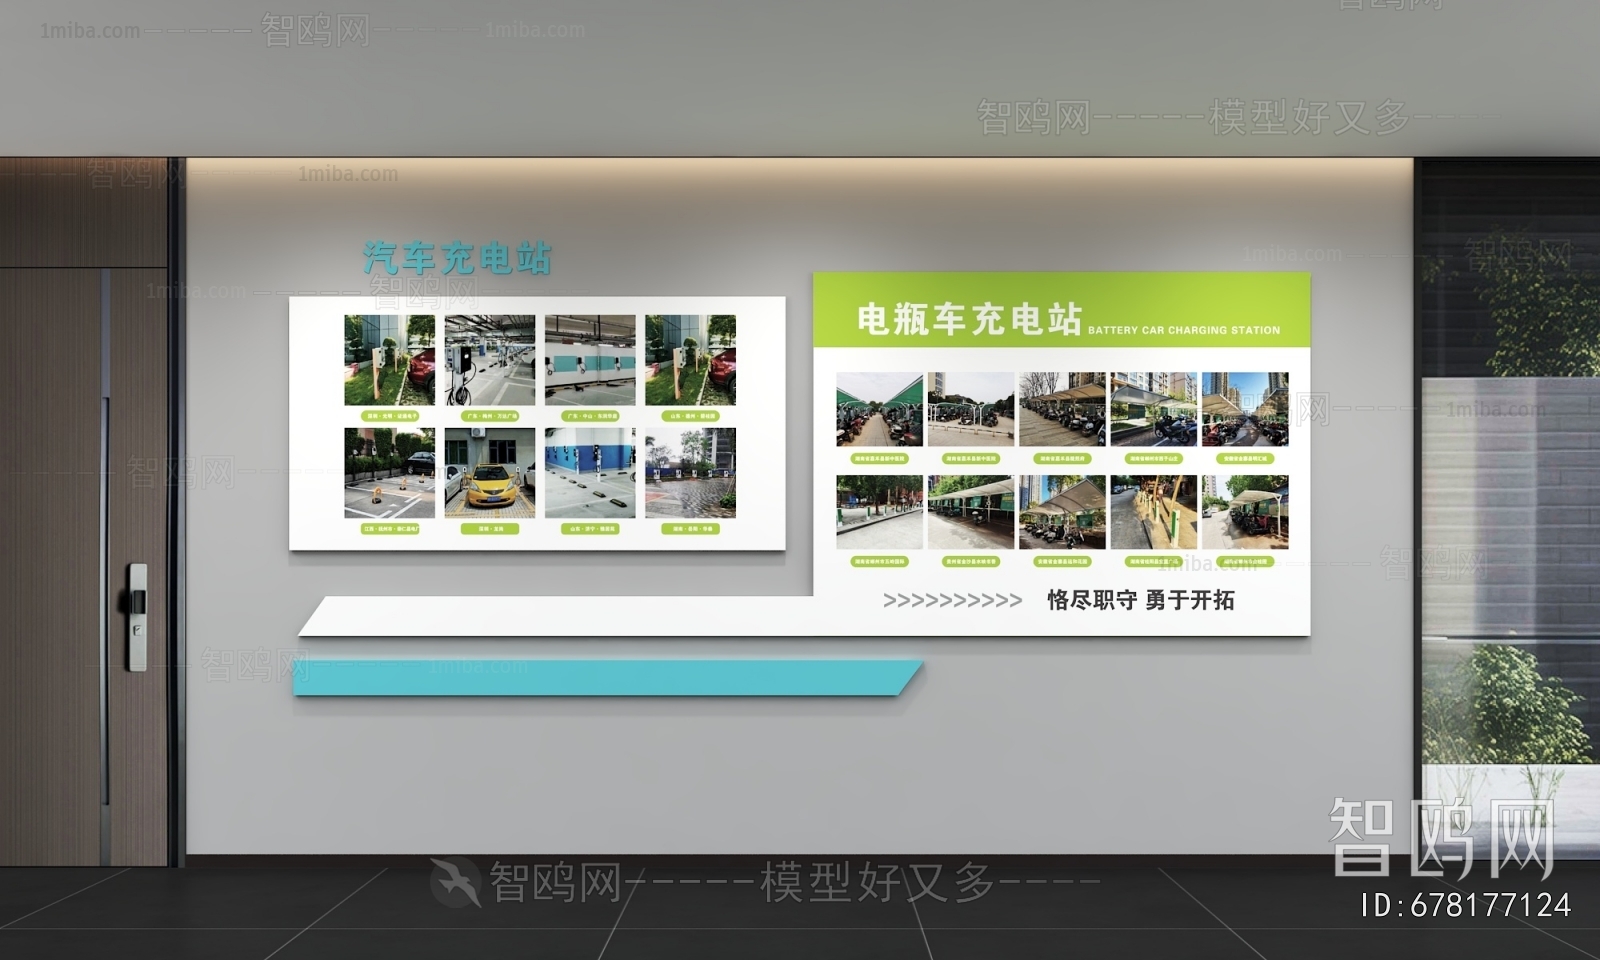Click the black car parking lot photo
The image size is (1600, 960).
tap(389, 473)
